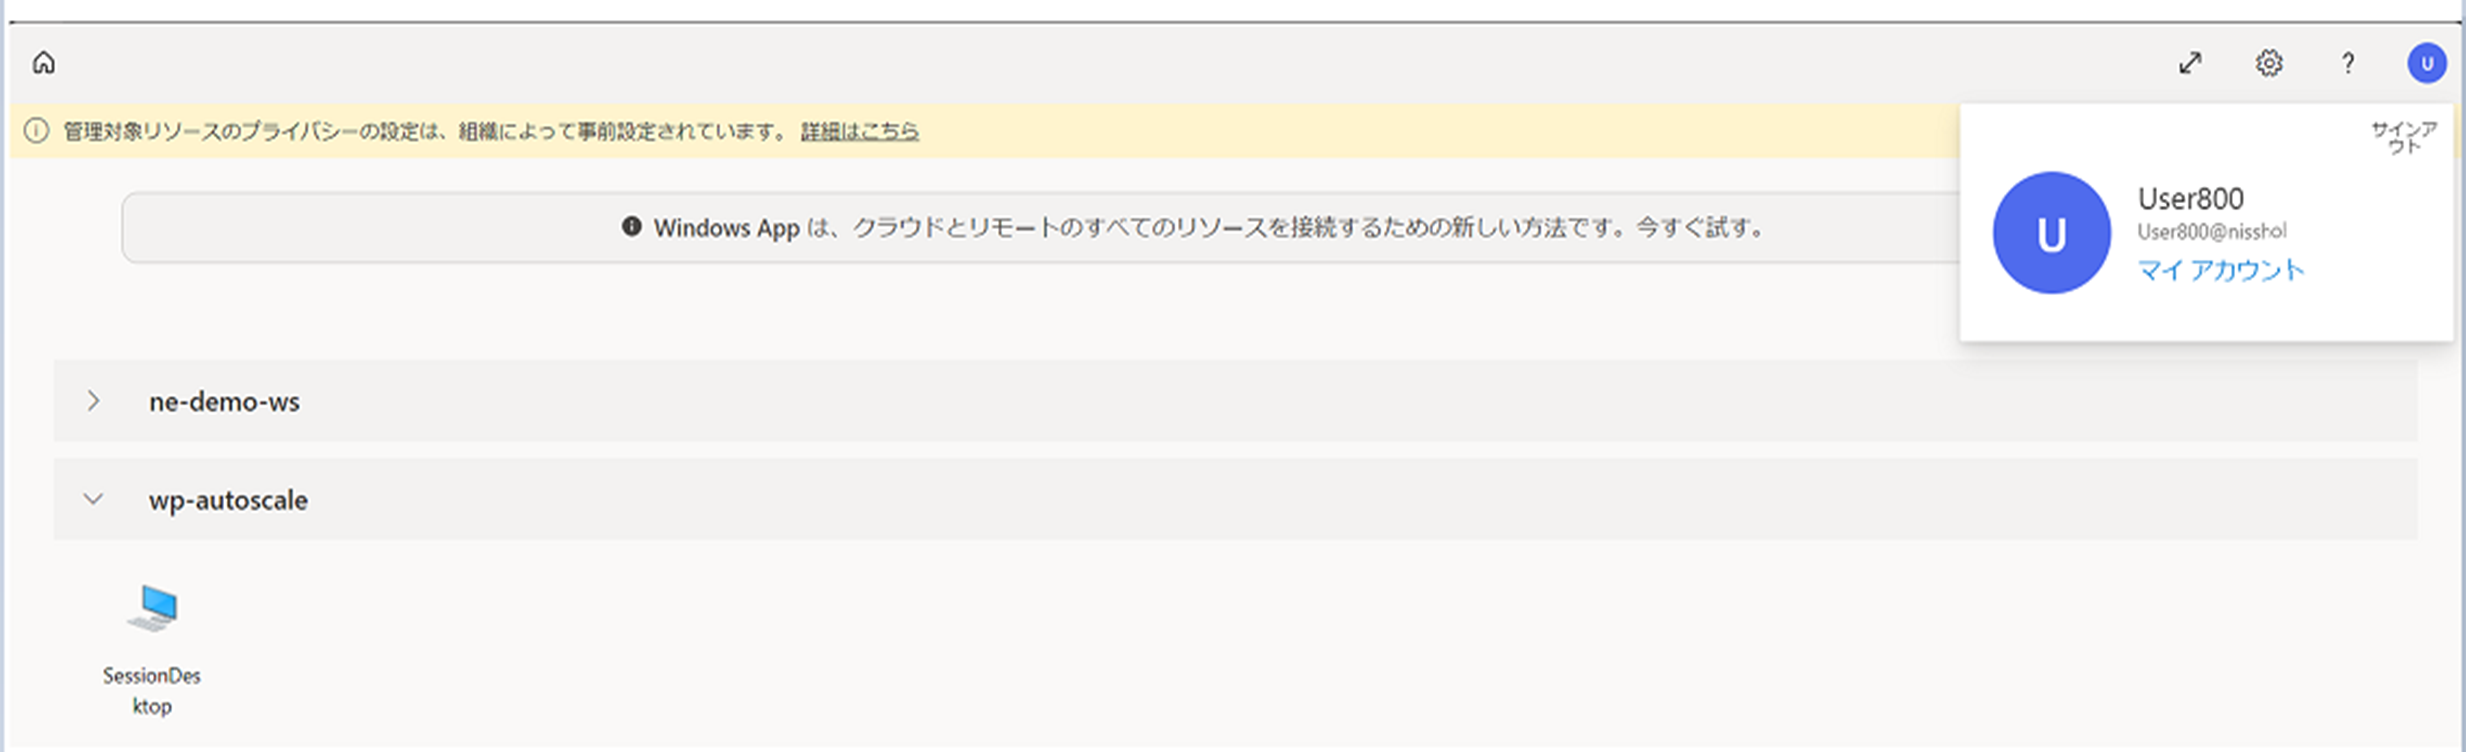Click the info icon beside Windows App text
The image size is (2466, 752).
(631, 226)
